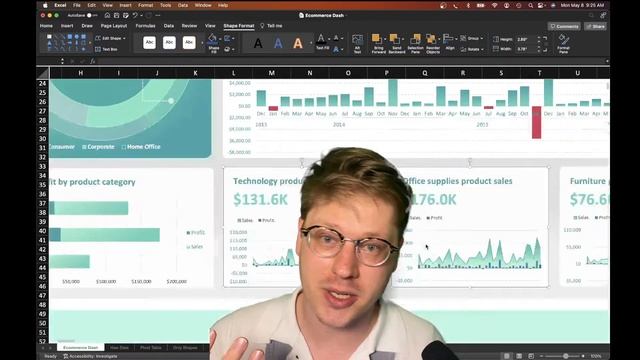Image resolution: width=640 pixels, height=360 pixels.
Task: Apply the first Abc shape style
Action: point(149,42)
